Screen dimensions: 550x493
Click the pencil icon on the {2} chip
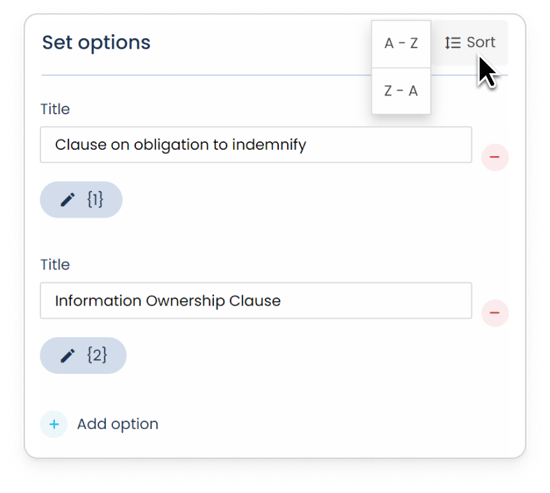coord(68,355)
